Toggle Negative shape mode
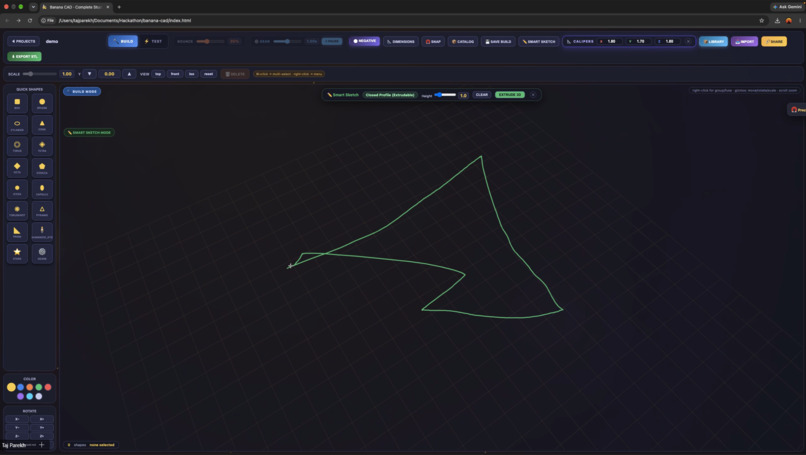 364,41
